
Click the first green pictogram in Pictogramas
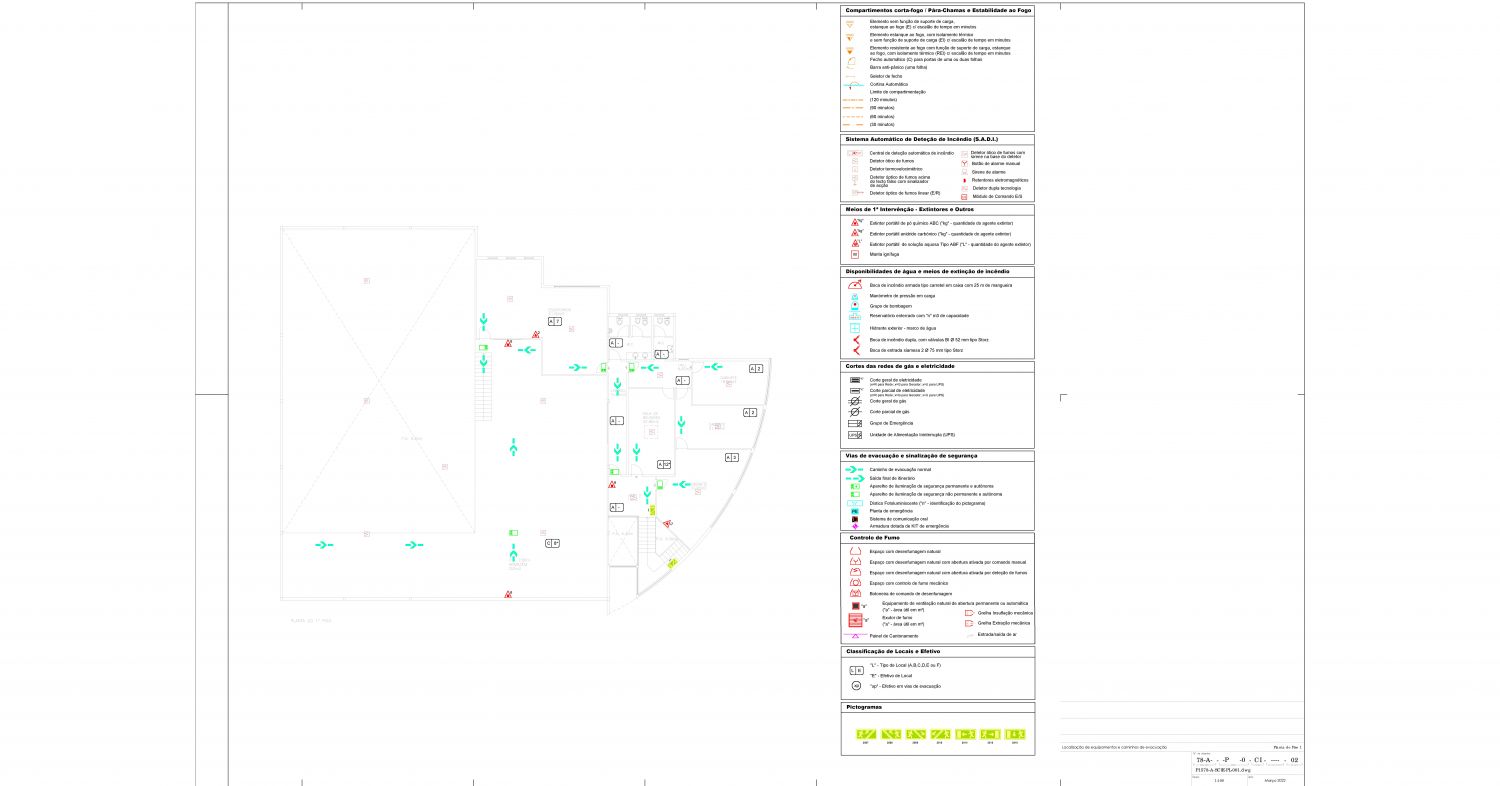867,734
